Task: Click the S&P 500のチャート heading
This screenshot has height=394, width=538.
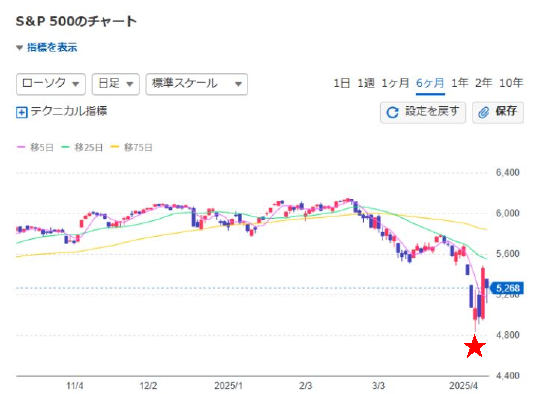Action: pyautogui.click(x=76, y=21)
